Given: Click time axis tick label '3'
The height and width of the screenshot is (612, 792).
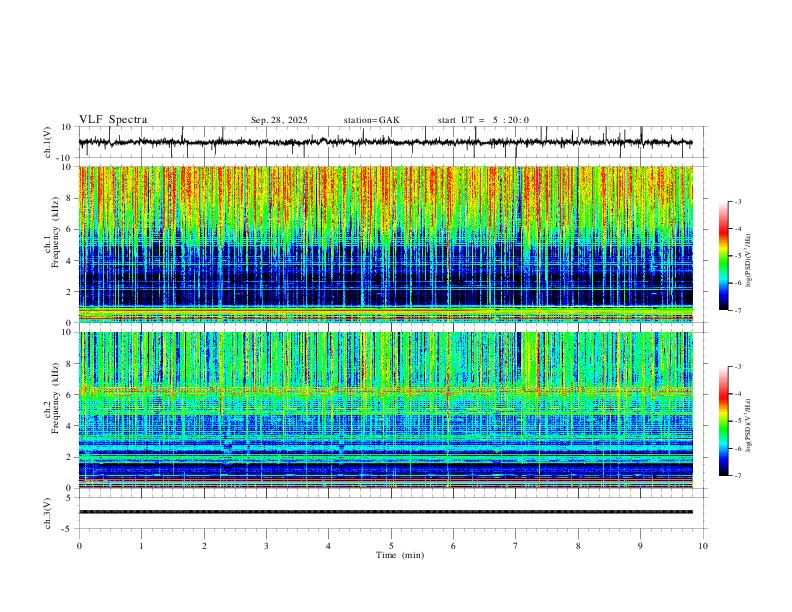Looking at the screenshot, I should pyautogui.click(x=266, y=546).
